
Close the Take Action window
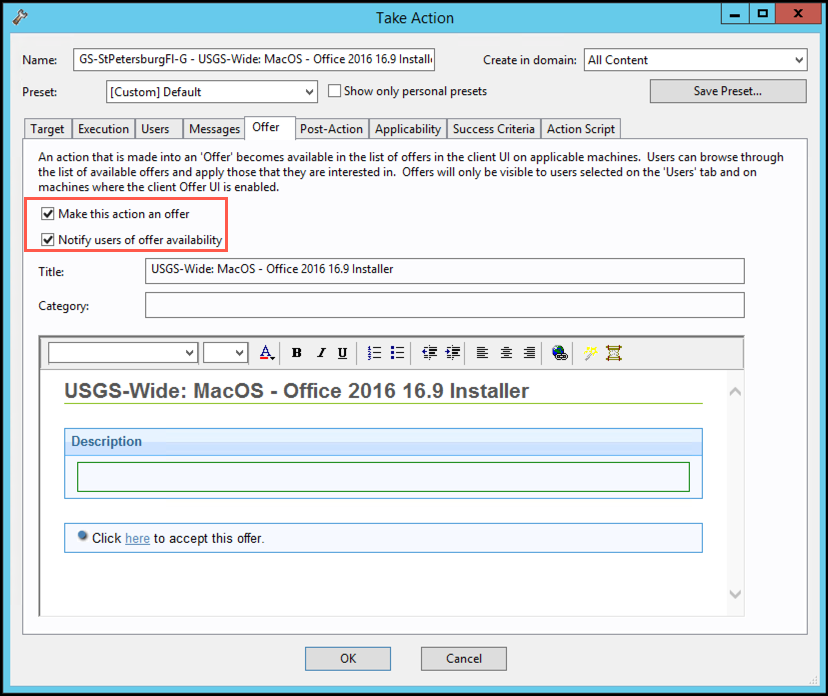click(798, 14)
